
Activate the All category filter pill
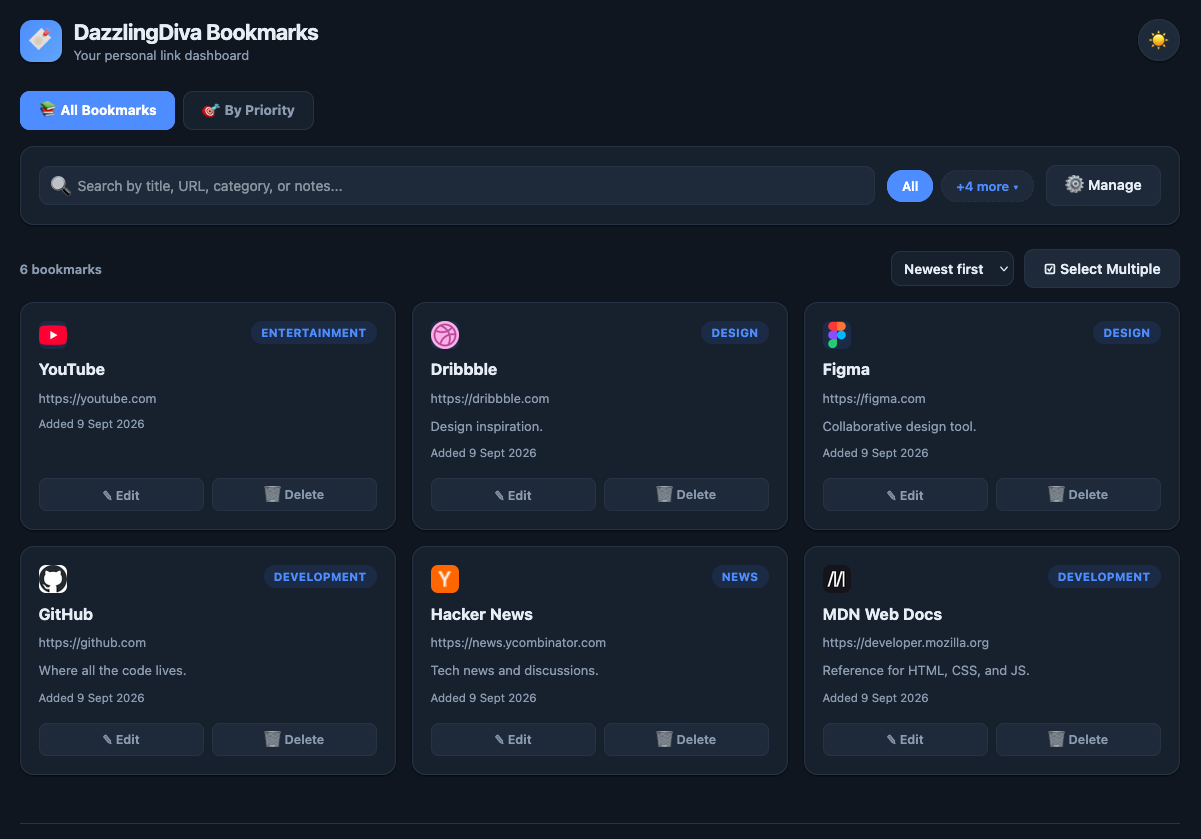pyautogui.click(x=910, y=186)
